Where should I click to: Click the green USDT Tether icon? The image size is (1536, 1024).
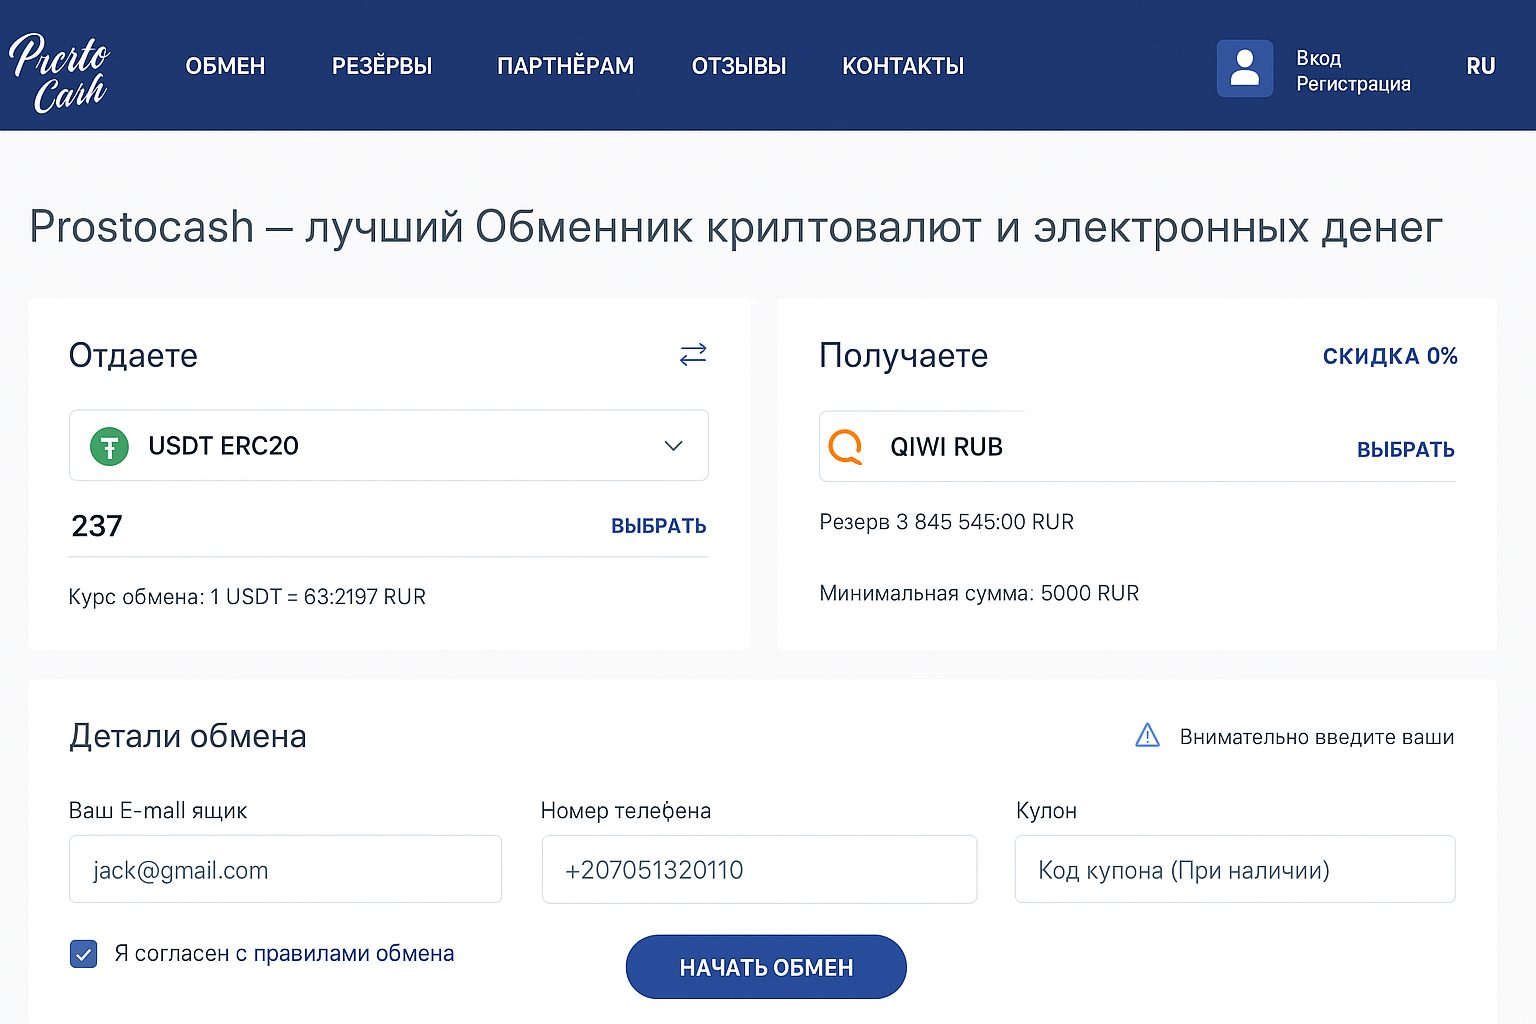tap(109, 446)
